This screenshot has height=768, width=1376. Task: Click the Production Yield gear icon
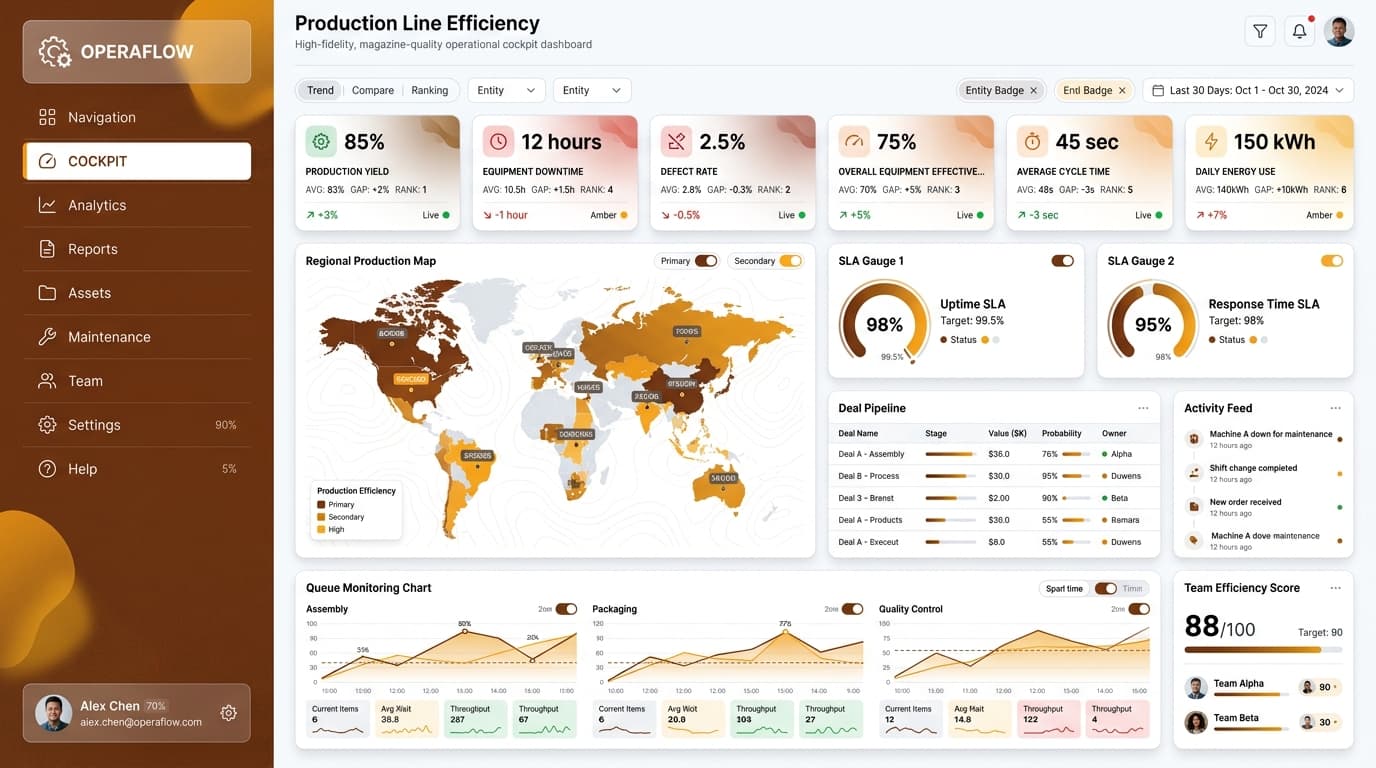click(x=321, y=142)
